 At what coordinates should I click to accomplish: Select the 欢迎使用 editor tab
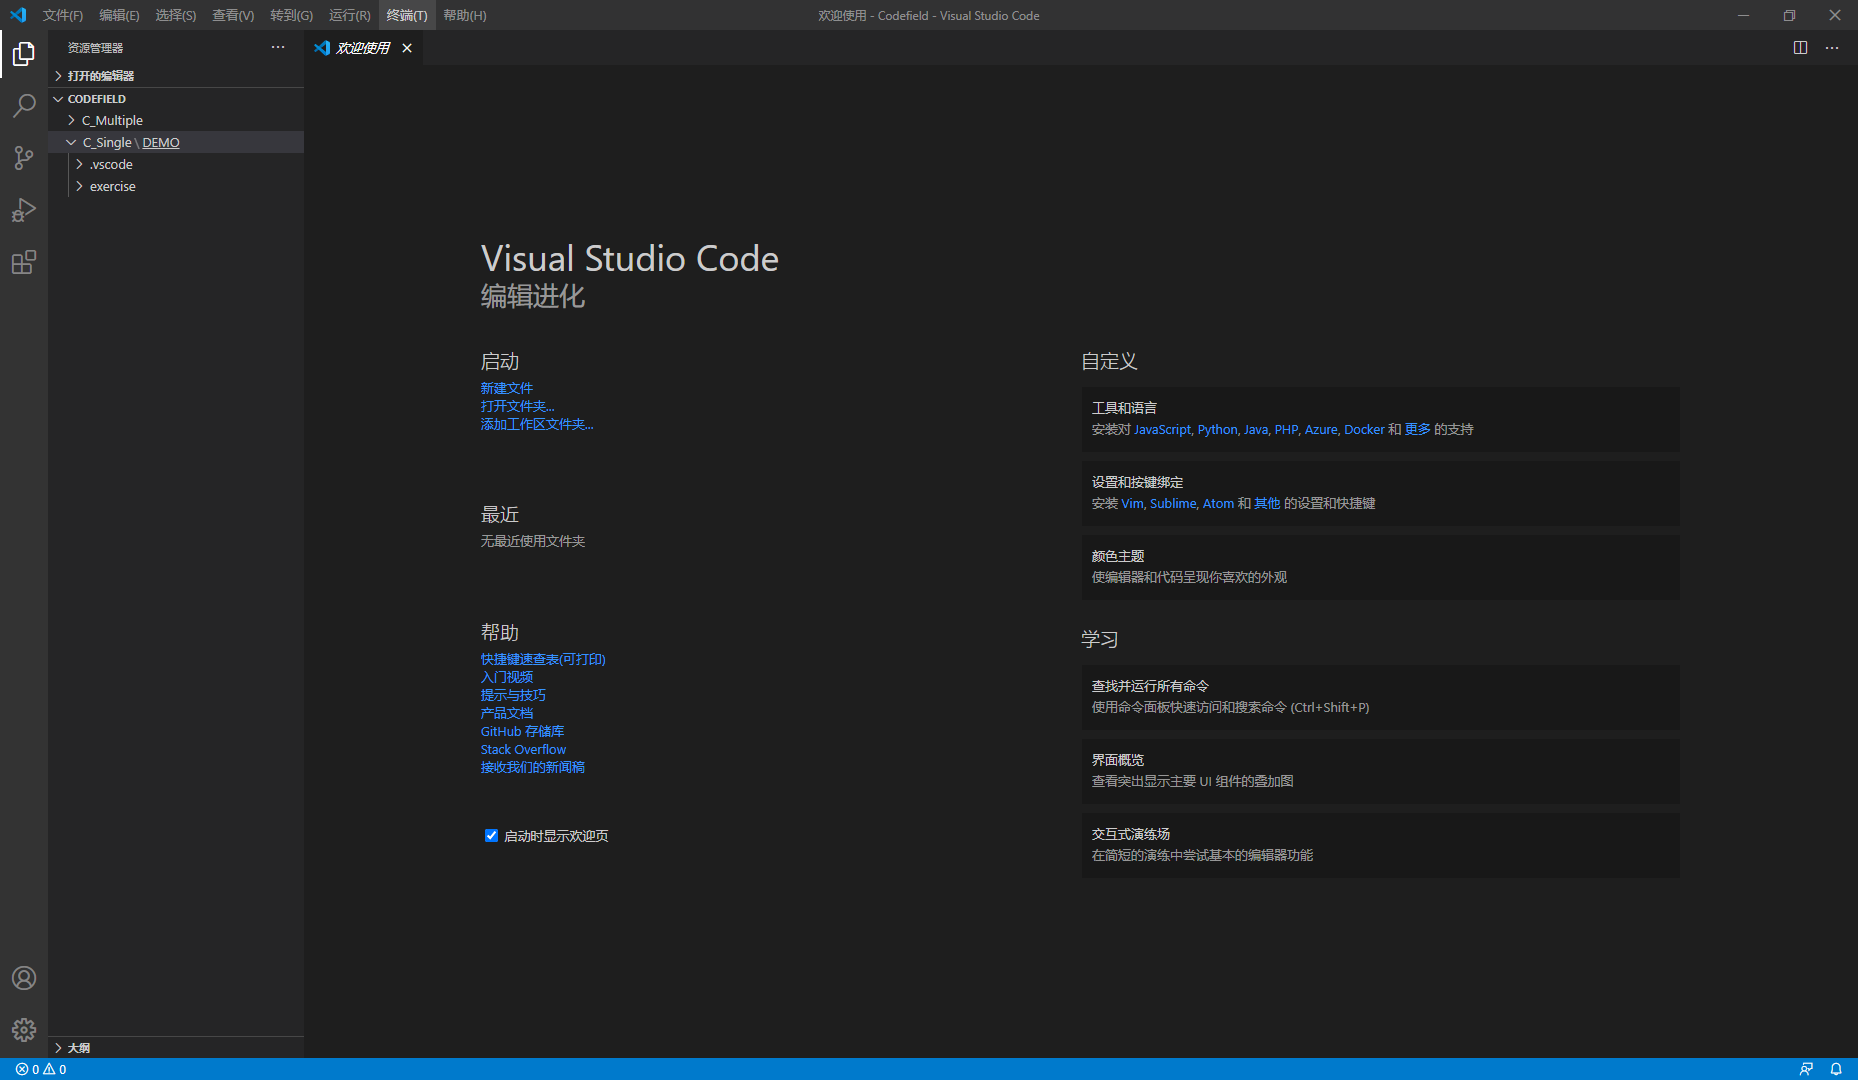click(364, 48)
